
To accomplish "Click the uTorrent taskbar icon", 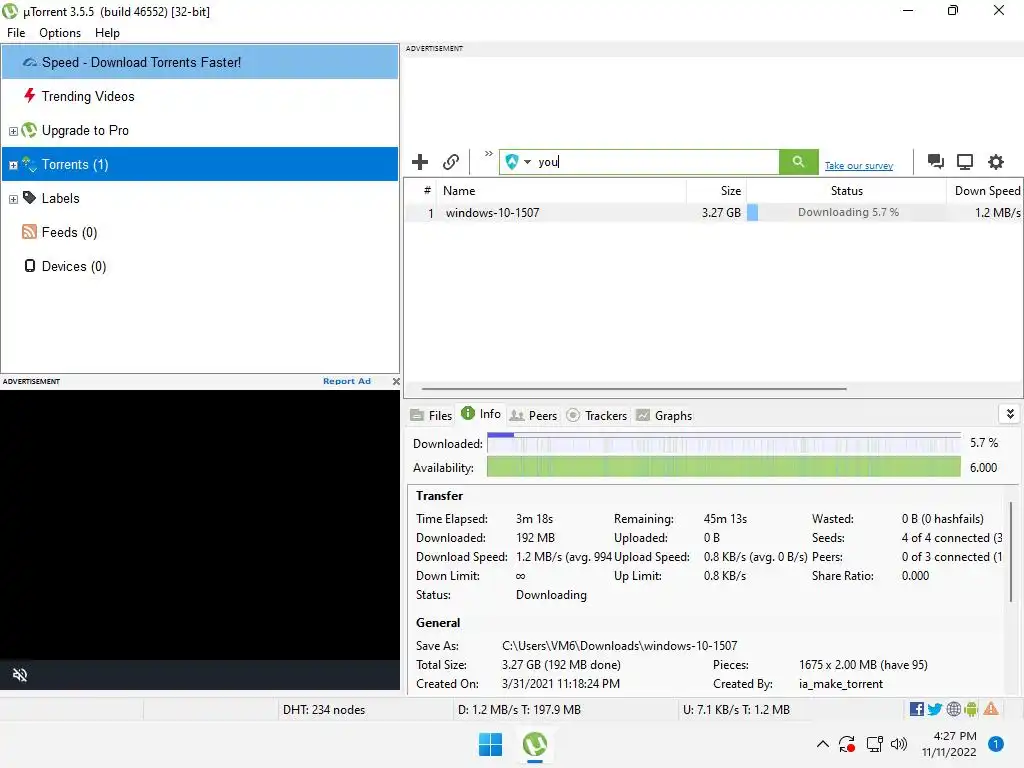I will (x=534, y=744).
